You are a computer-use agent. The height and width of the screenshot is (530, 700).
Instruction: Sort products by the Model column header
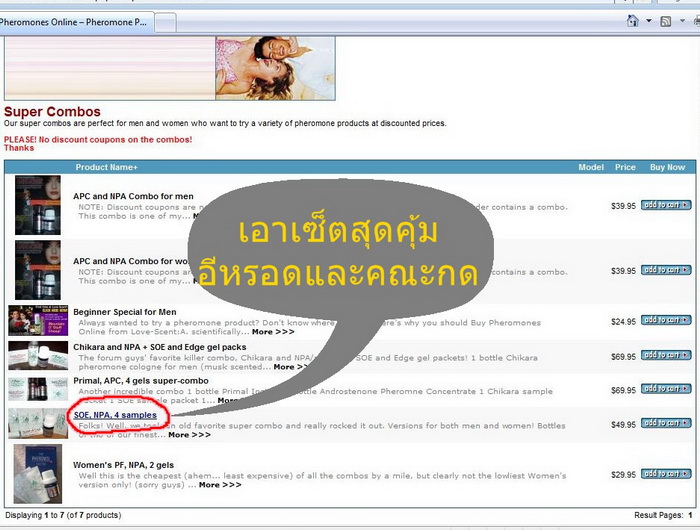[591, 167]
